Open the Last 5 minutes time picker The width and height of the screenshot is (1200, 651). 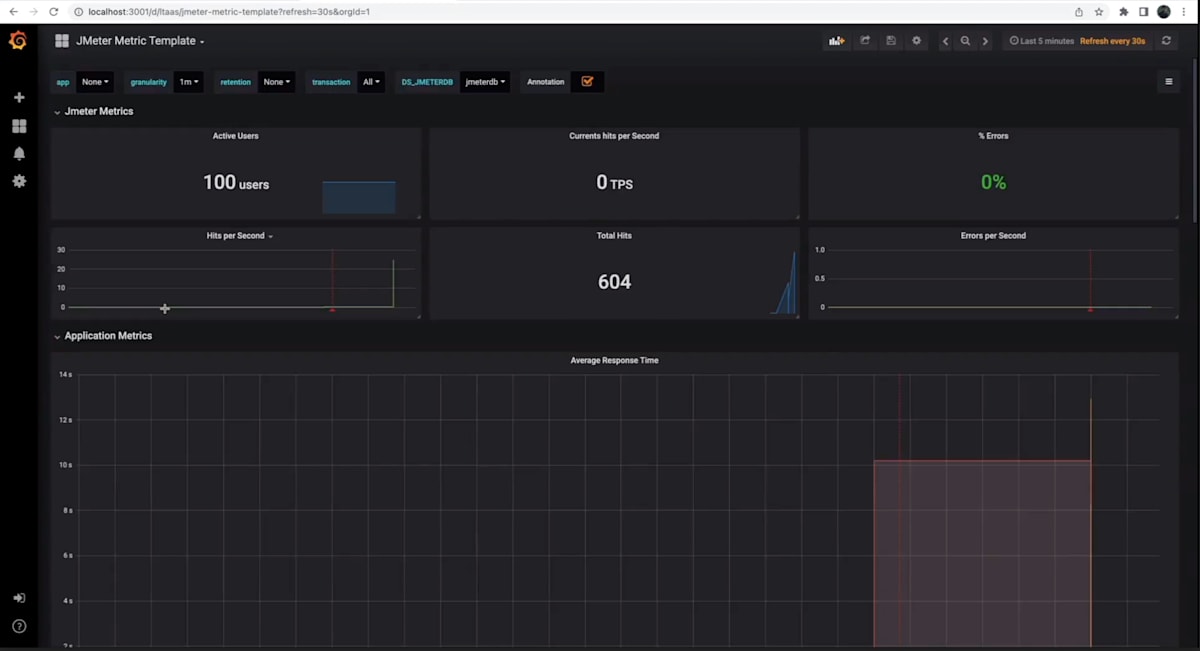[1041, 41]
